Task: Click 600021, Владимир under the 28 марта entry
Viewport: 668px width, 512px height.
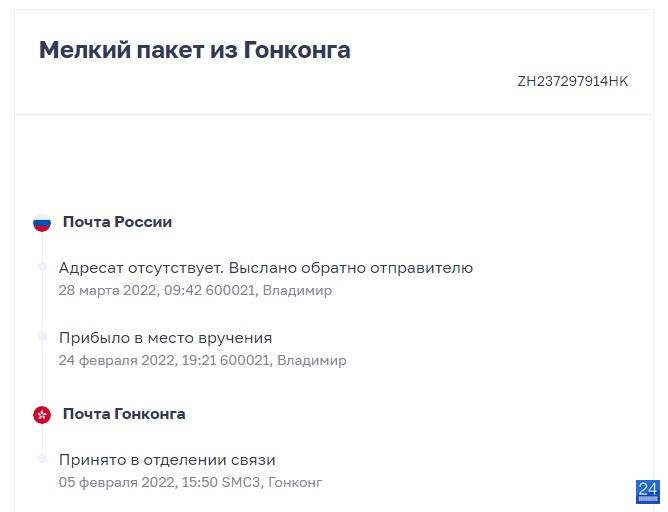Action: tap(269, 291)
